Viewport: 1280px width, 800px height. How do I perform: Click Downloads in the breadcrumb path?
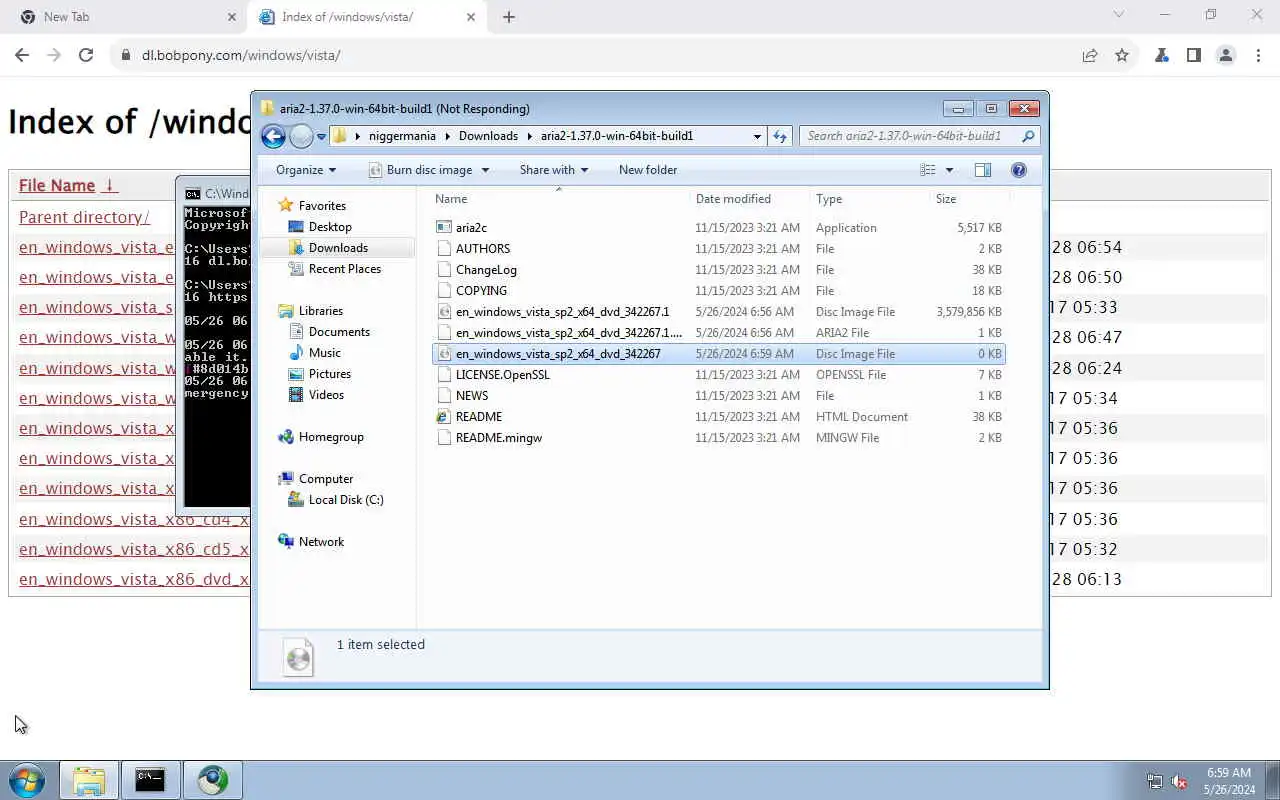tap(488, 136)
